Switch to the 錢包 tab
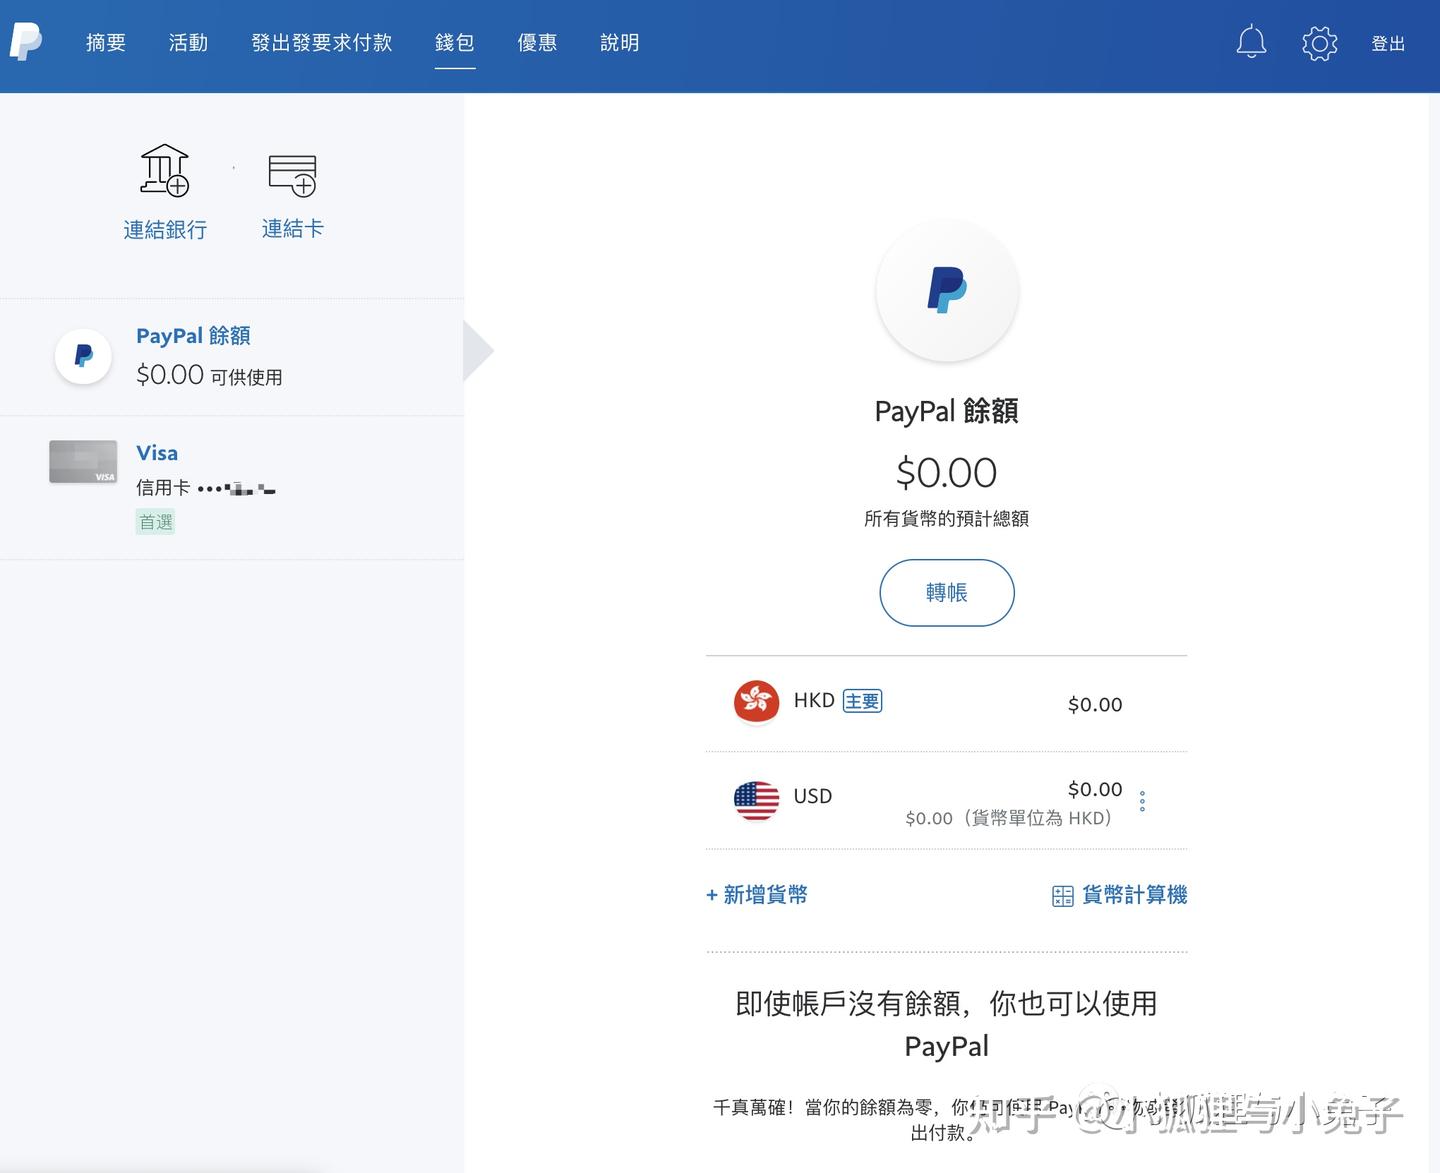The image size is (1440, 1173). (455, 42)
